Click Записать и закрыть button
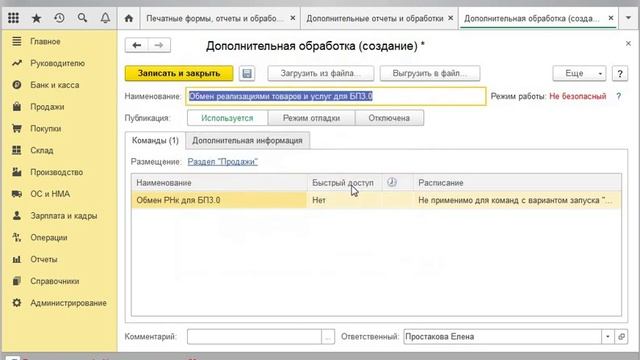640x360 pixels. 179,73
